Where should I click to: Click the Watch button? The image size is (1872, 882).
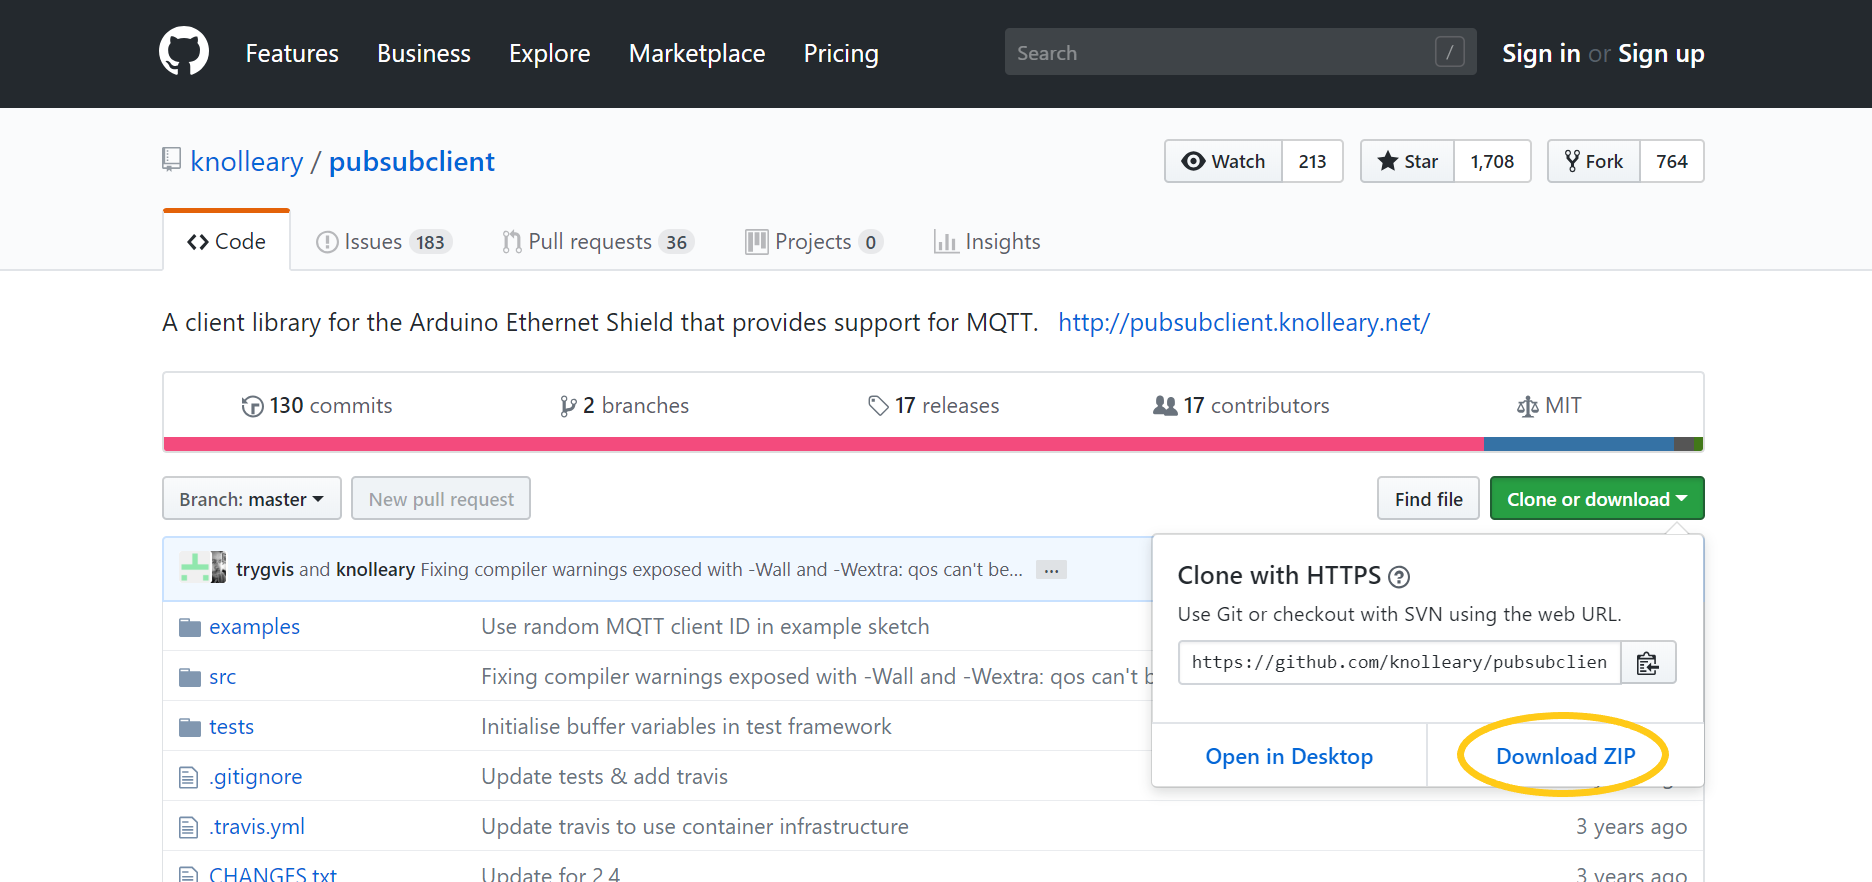click(1223, 161)
